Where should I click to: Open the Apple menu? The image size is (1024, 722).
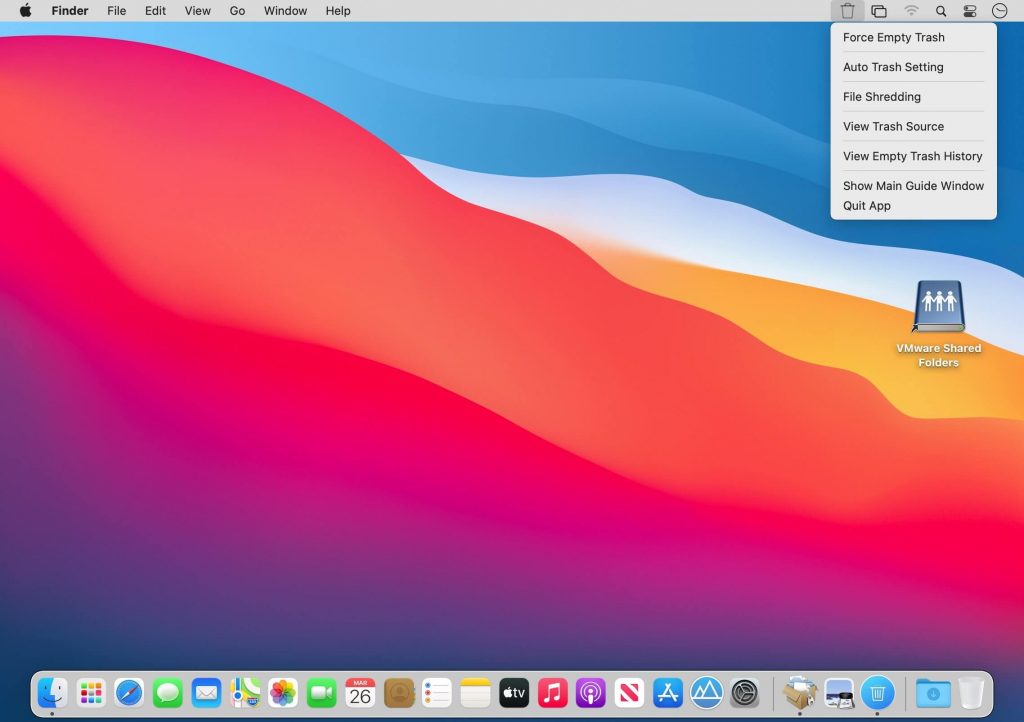pyautogui.click(x=25, y=11)
